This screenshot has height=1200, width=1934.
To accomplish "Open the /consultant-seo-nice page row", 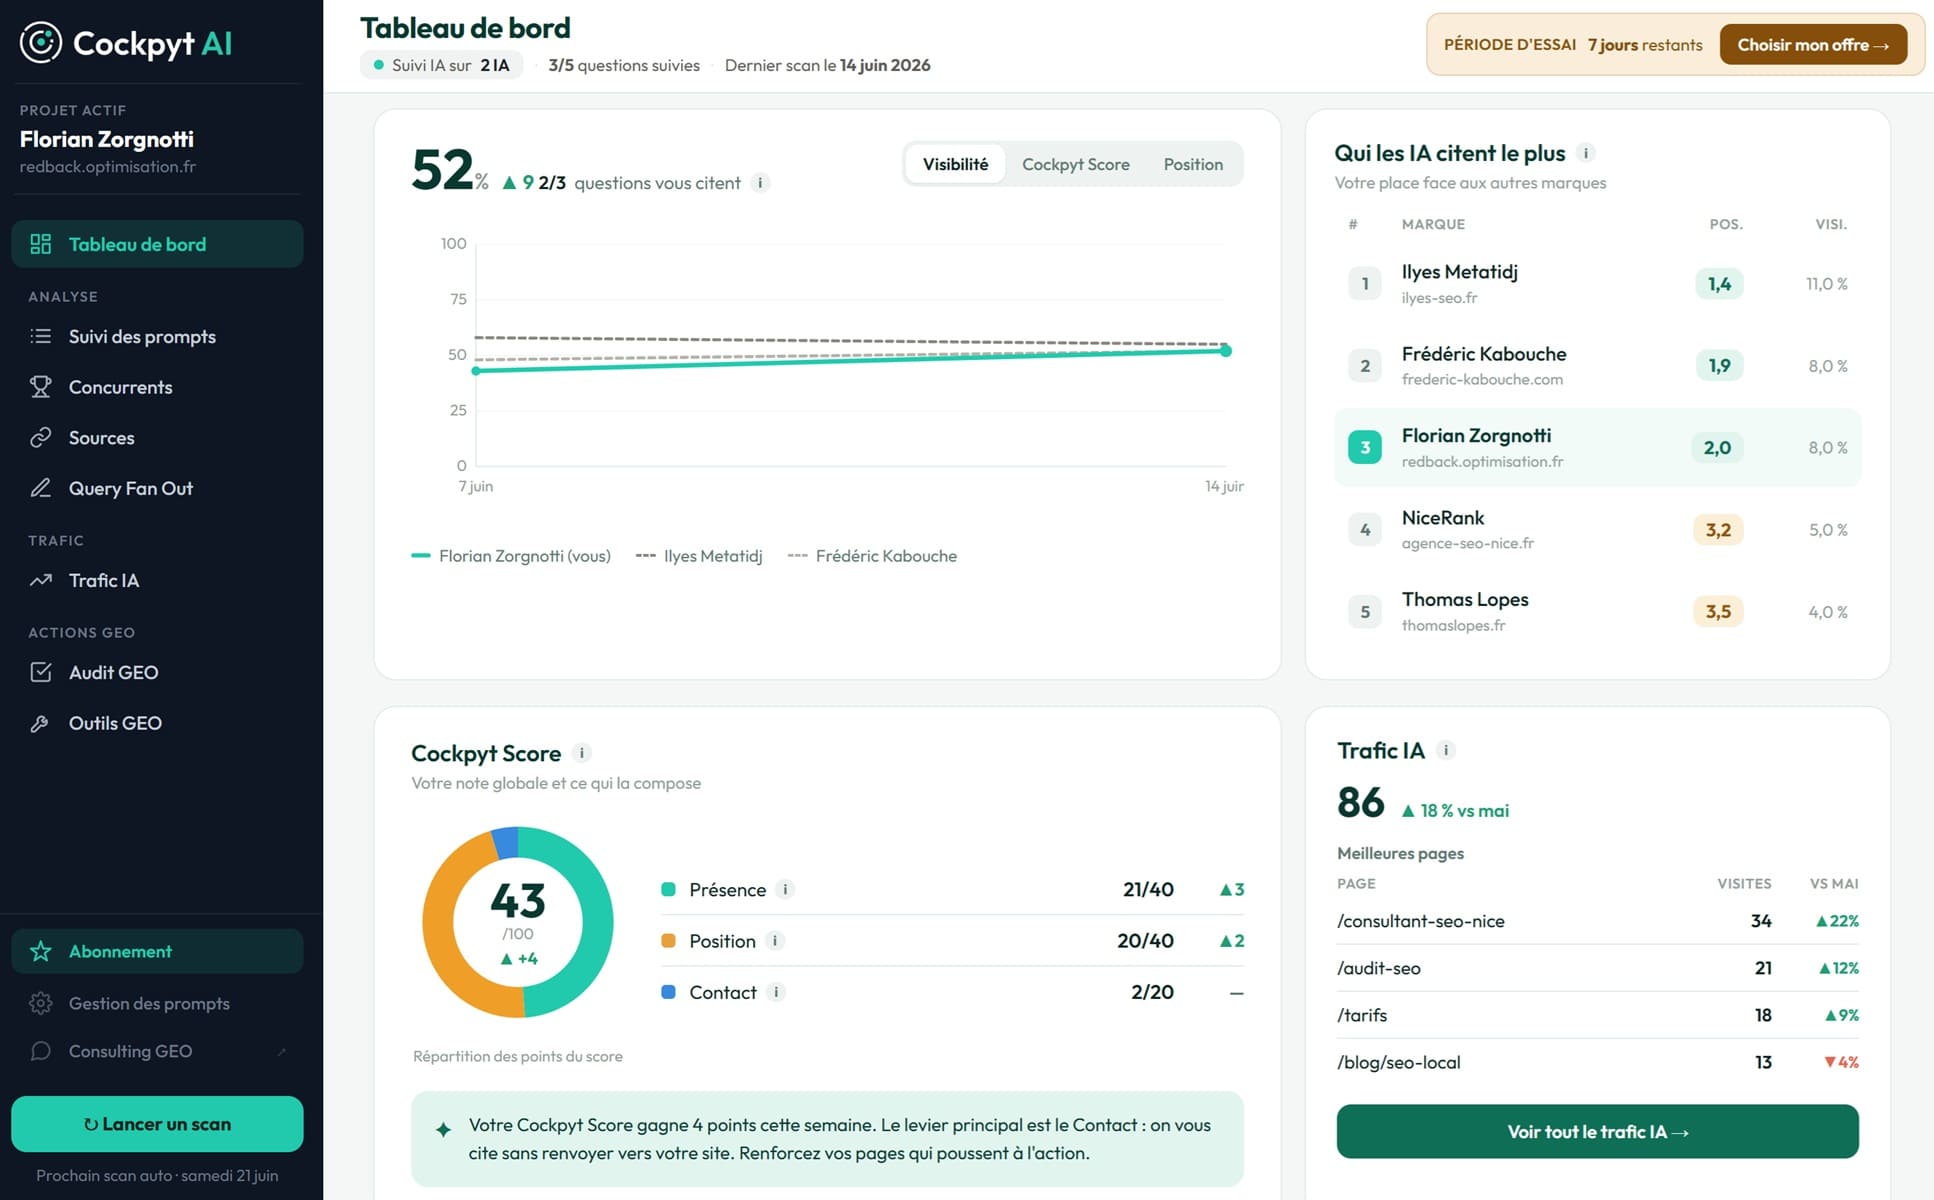I will [1597, 921].
